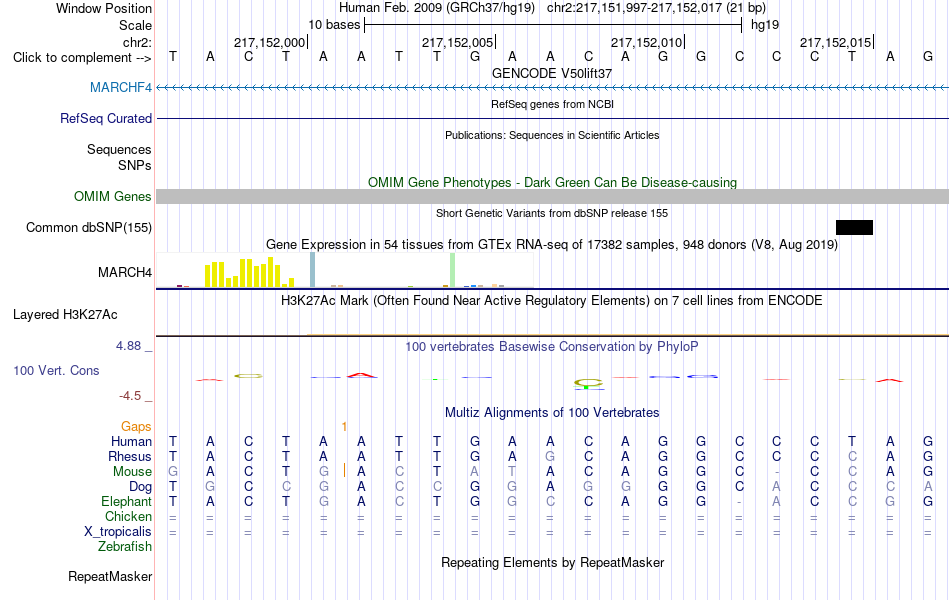Screen dimensions: 950x600
Task: Click the Scale label
Action: (x=135, y=25)
